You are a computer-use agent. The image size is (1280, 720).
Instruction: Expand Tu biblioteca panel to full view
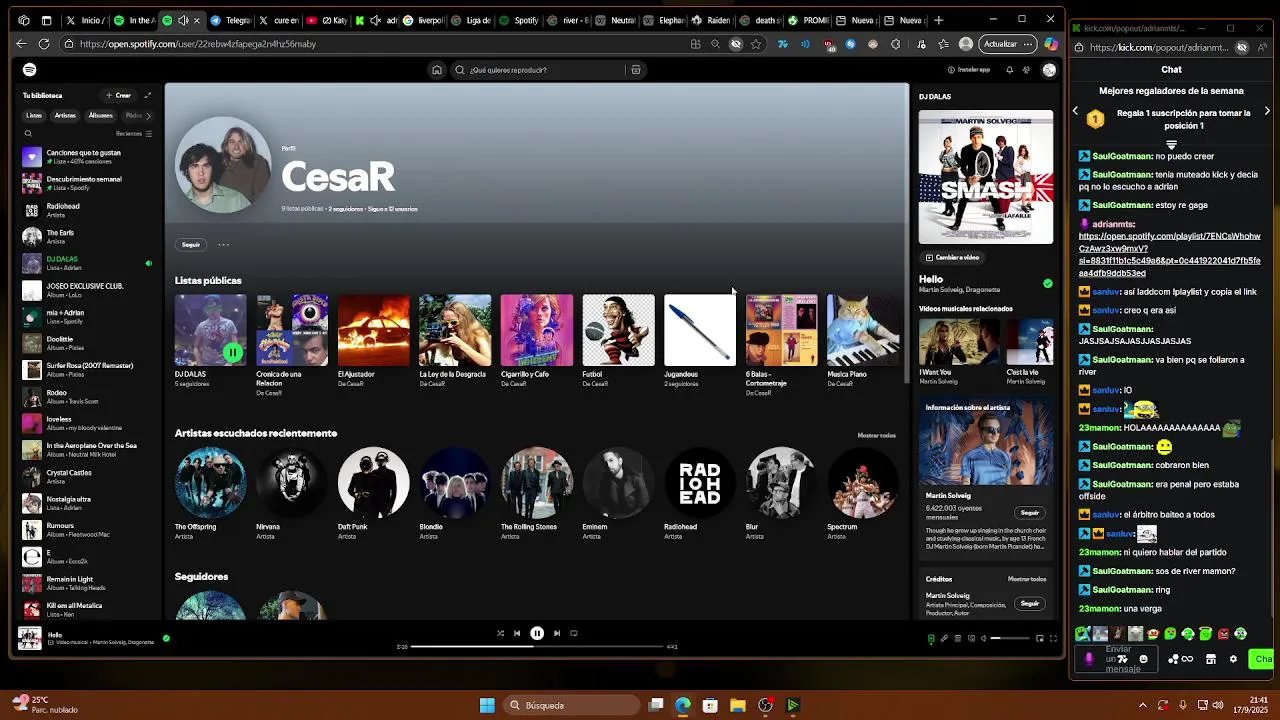point(148,95)
